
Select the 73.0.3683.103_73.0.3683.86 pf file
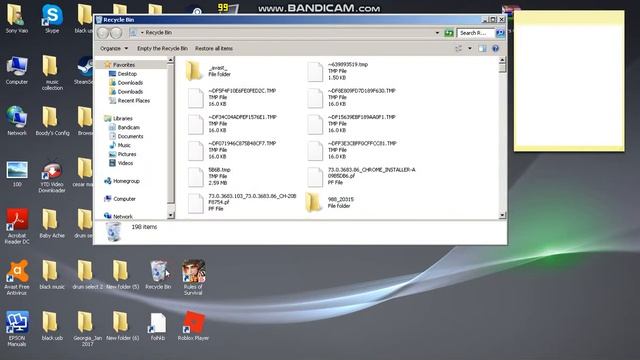click(x=242, y=202)
